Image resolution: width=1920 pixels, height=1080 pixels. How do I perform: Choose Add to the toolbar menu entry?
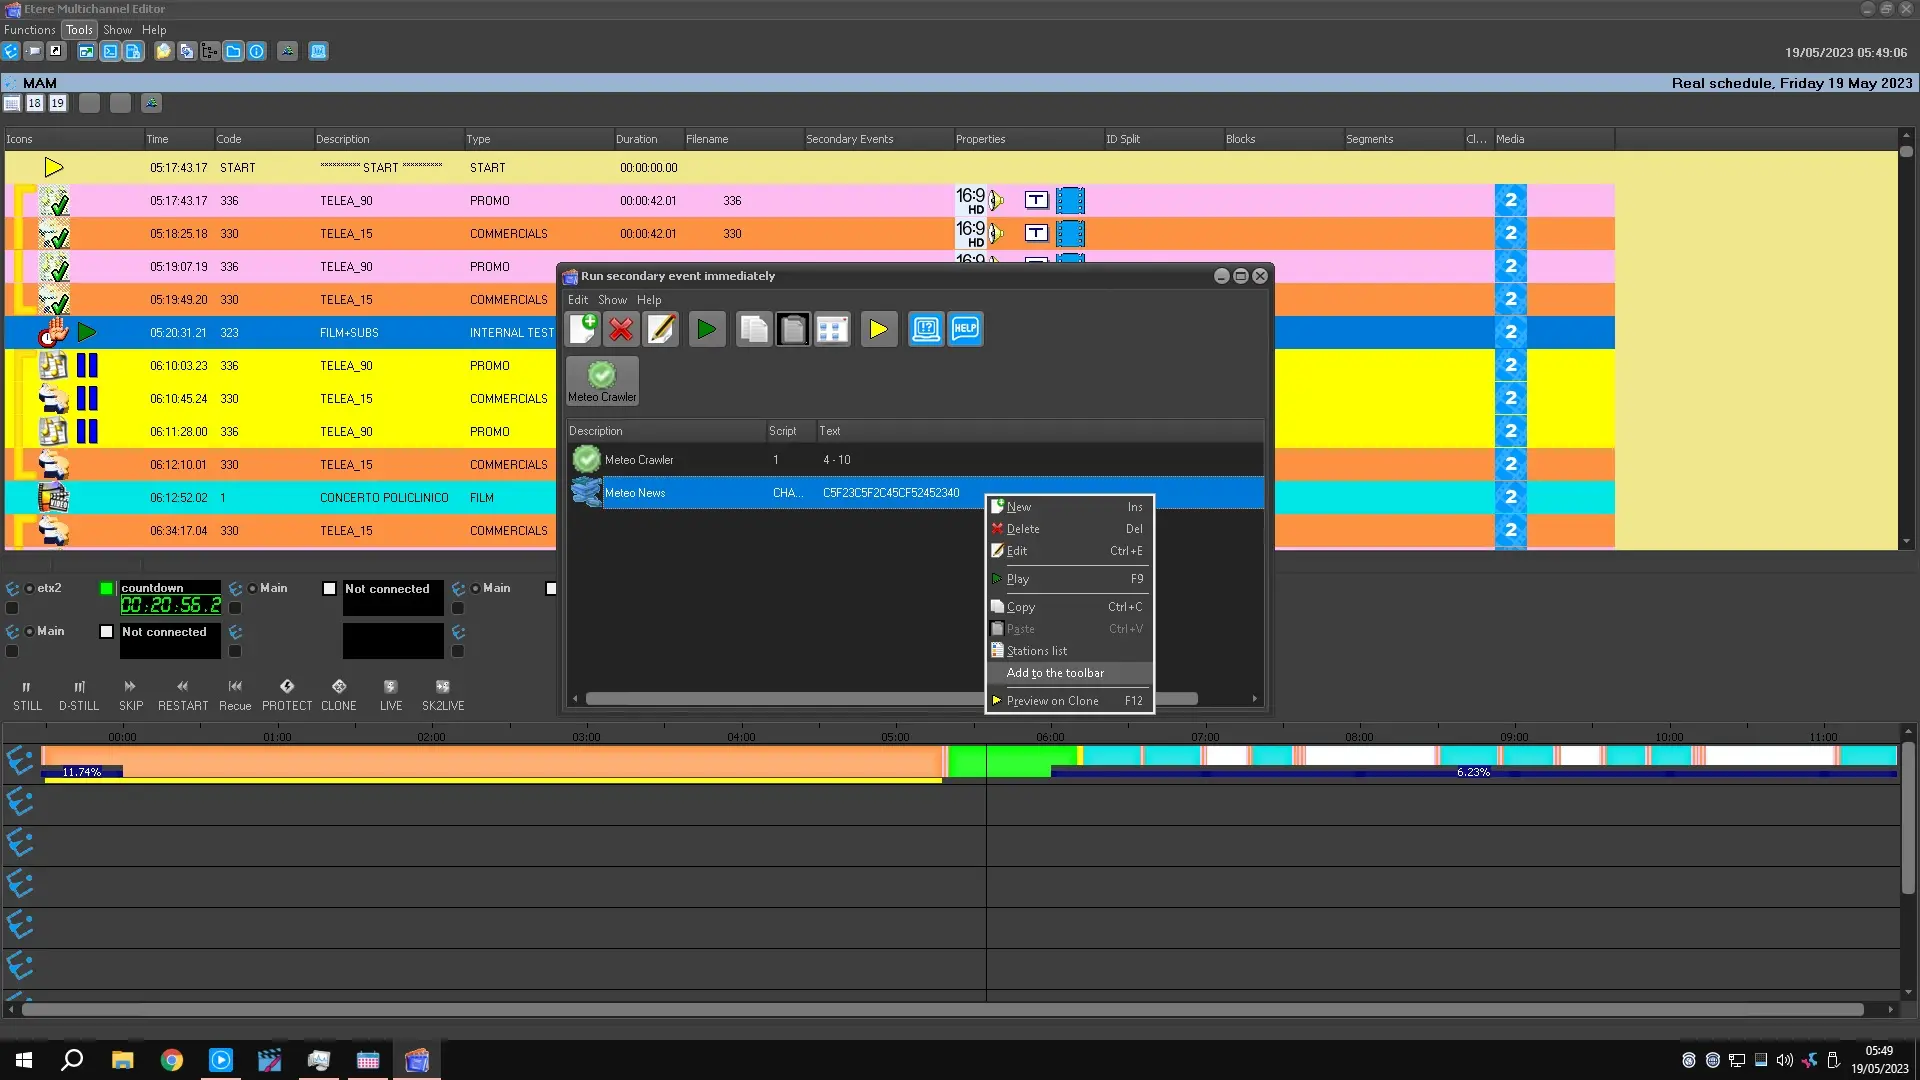coord(1055,673)
